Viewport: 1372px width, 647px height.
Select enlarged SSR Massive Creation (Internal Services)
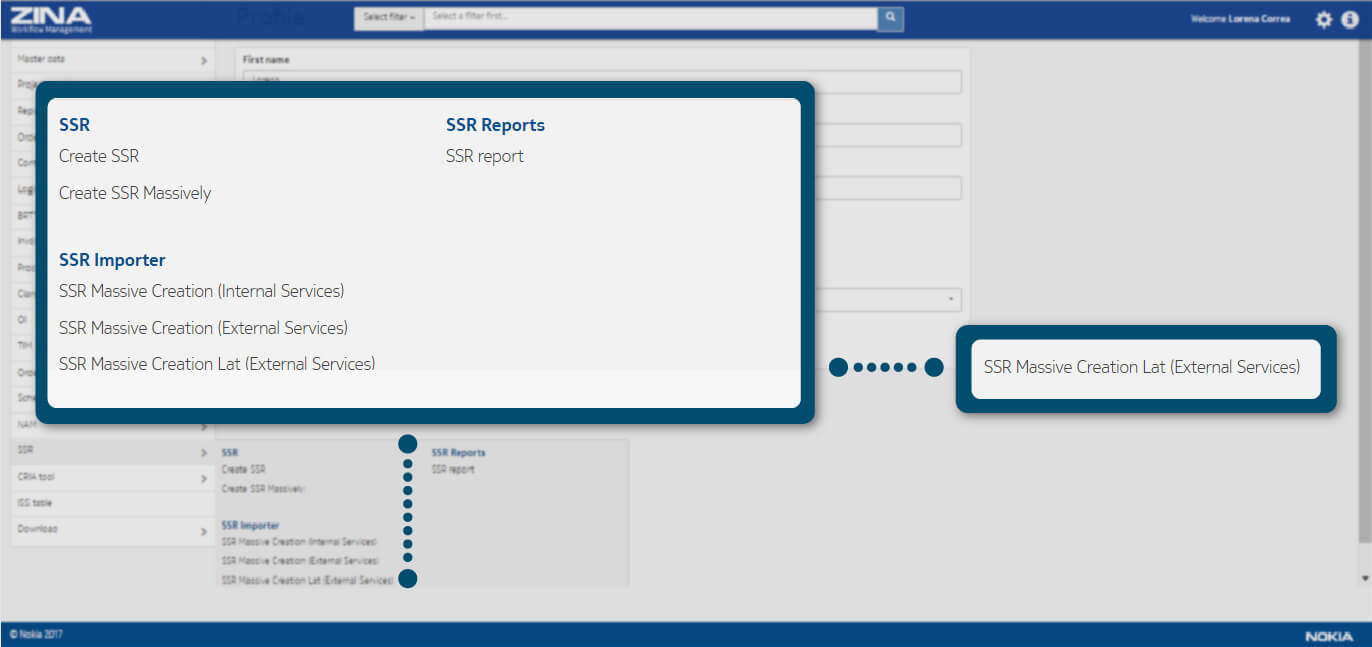click(x=201, y=291)
